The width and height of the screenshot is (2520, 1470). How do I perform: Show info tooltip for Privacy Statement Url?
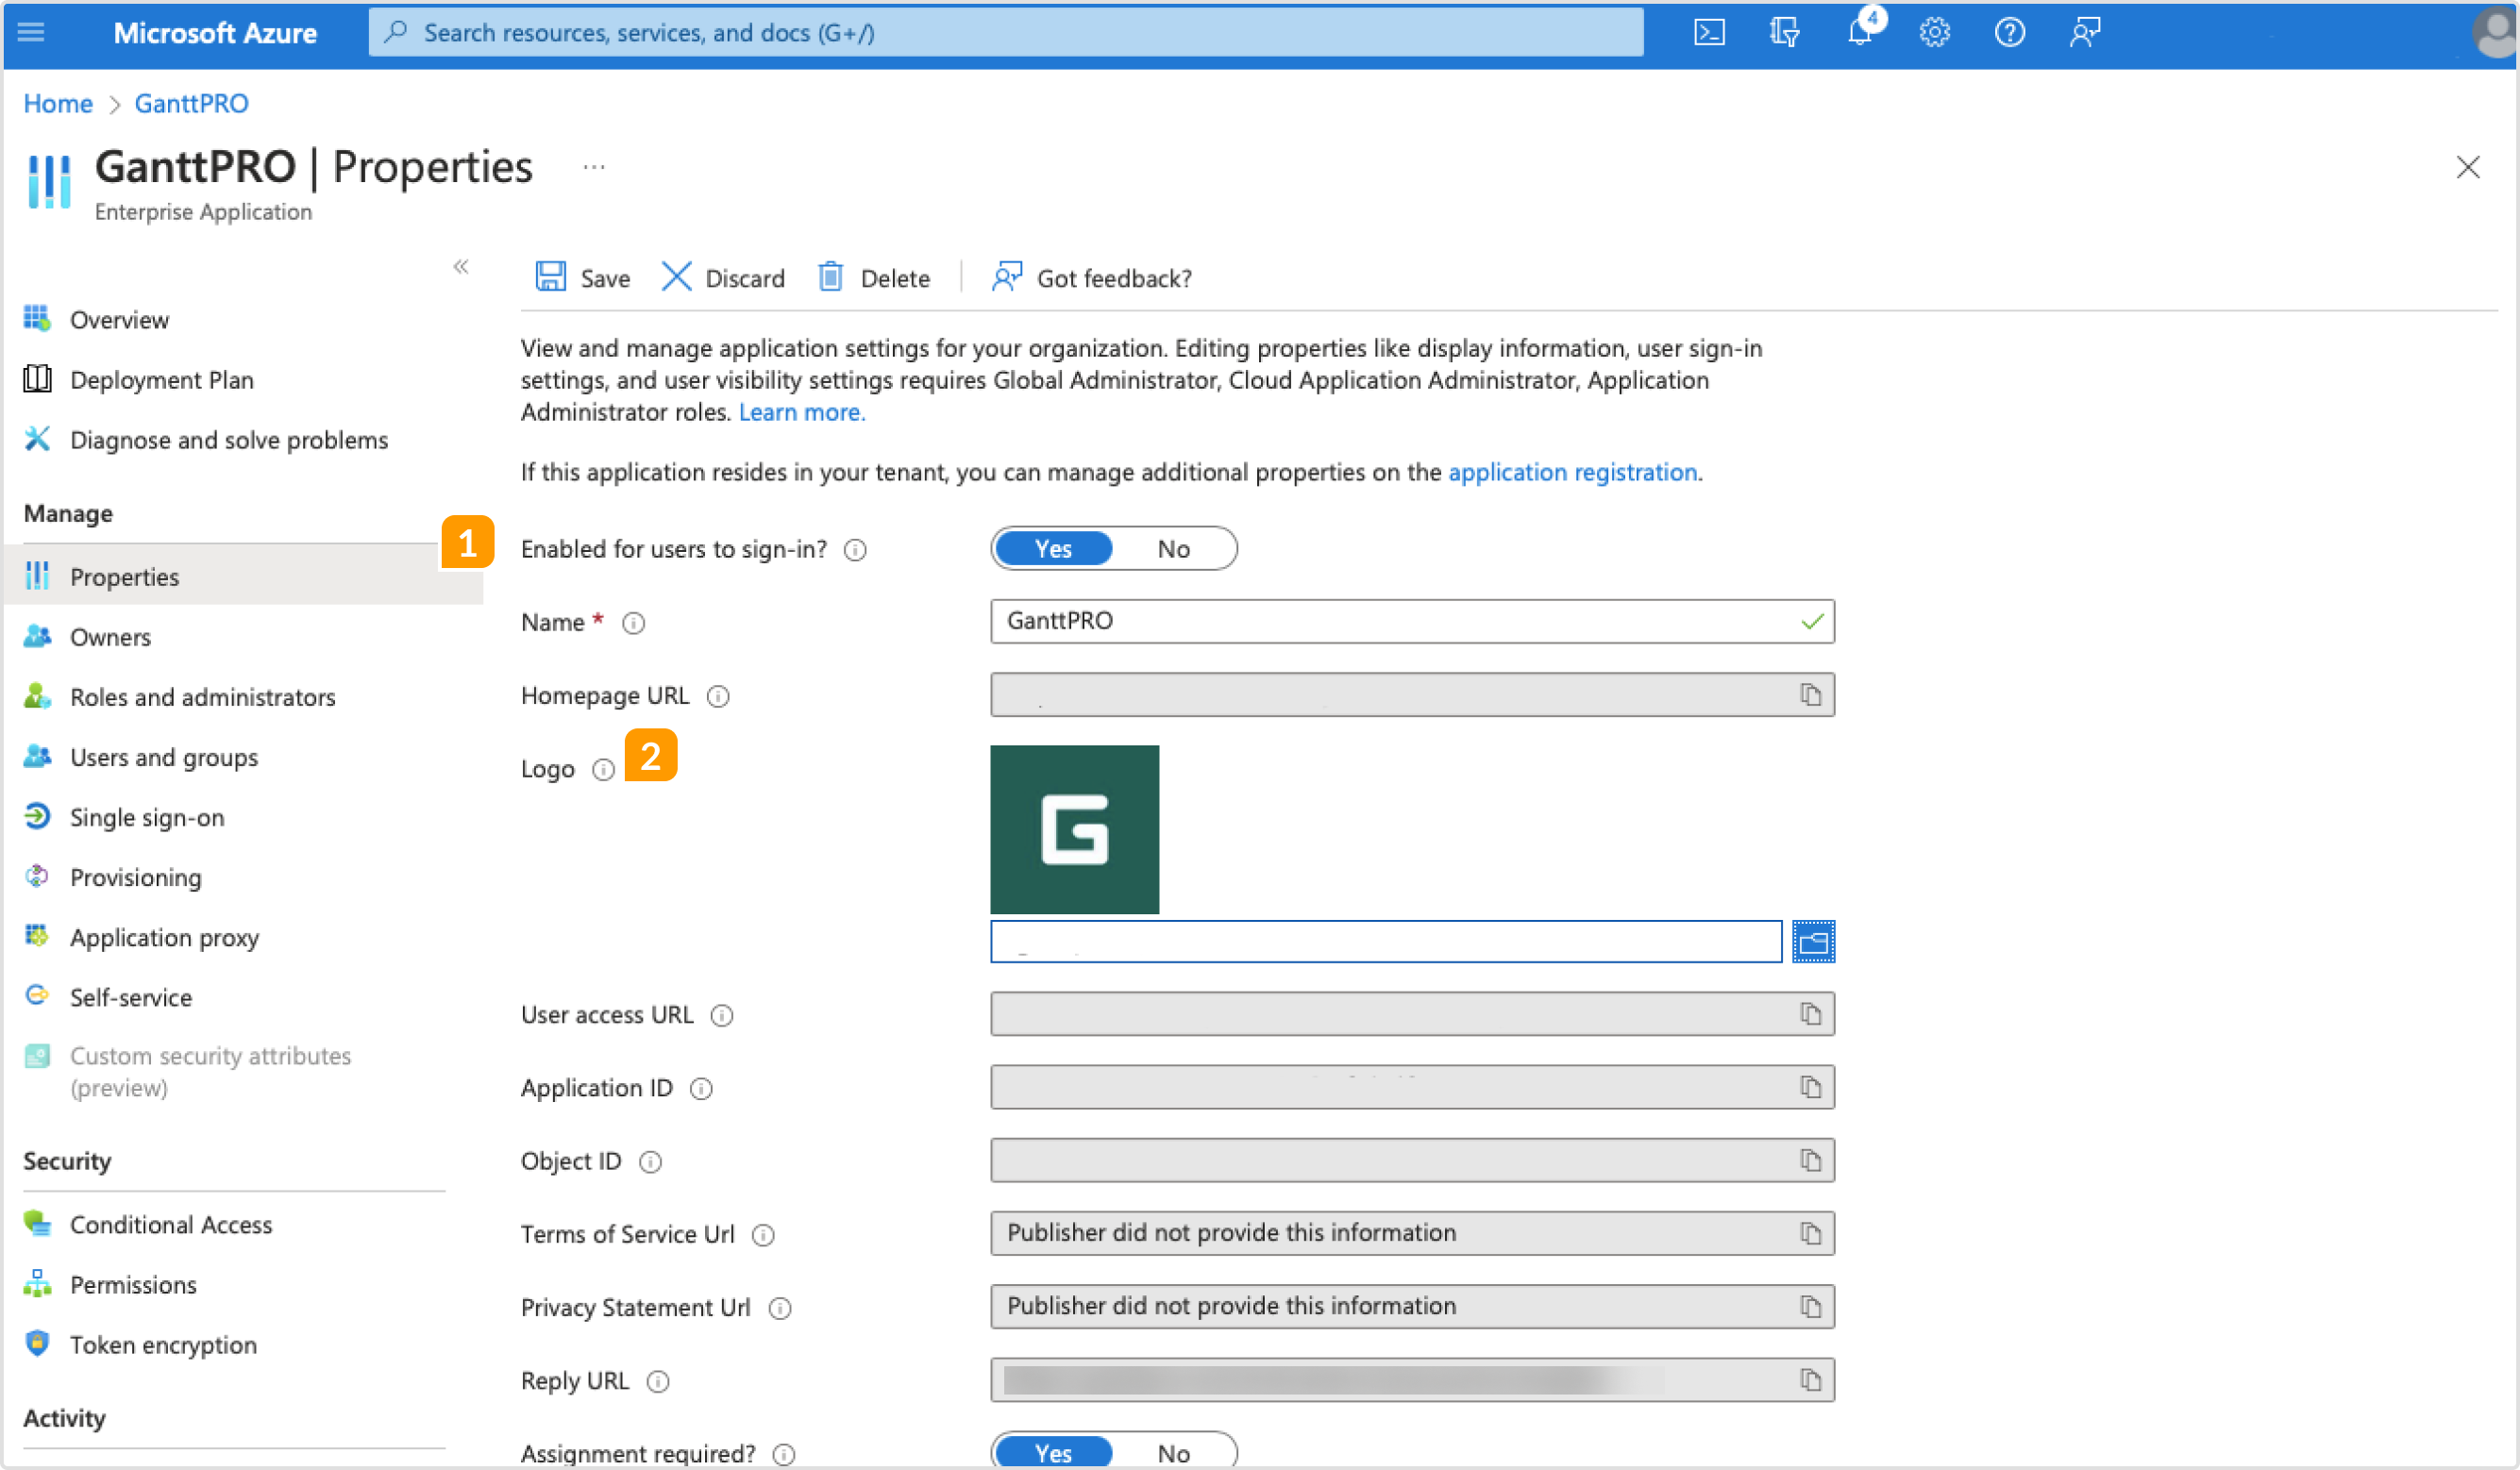point(780,1308)
